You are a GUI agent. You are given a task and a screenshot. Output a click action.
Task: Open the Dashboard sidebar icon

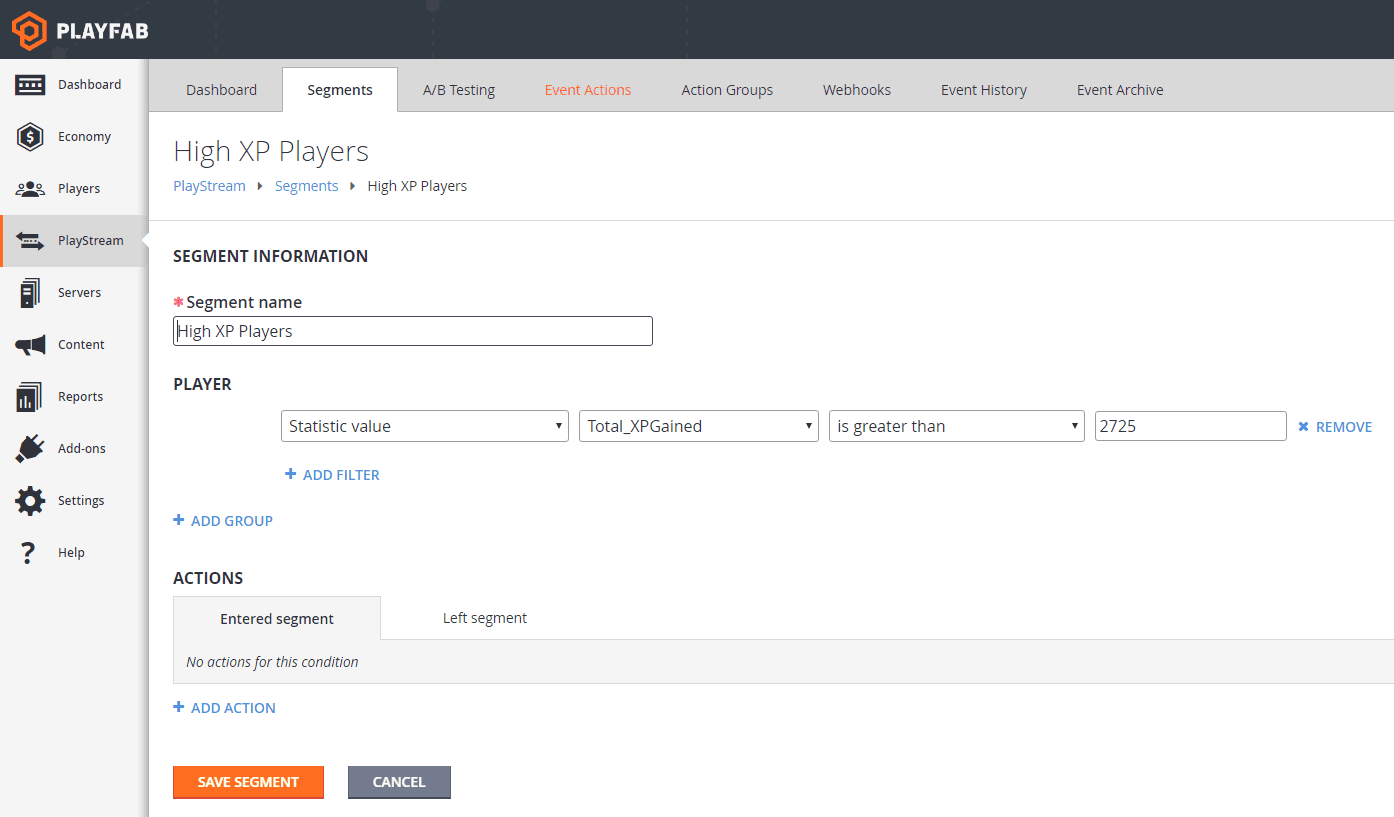pyautogui.click(x=30, y=85)
